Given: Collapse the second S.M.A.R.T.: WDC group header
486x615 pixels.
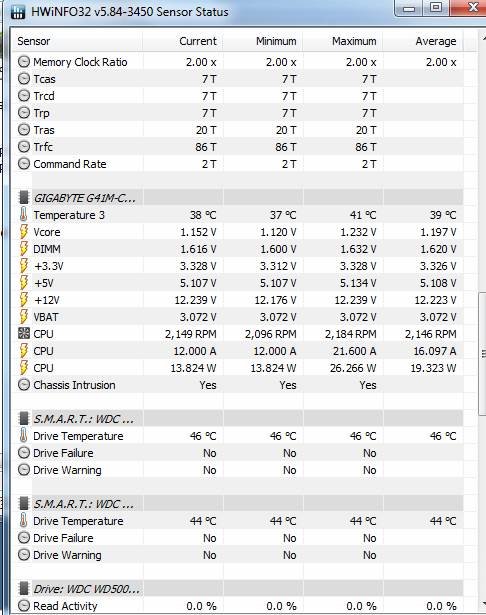Looking at the screenshot, I should tap(239, 504).
